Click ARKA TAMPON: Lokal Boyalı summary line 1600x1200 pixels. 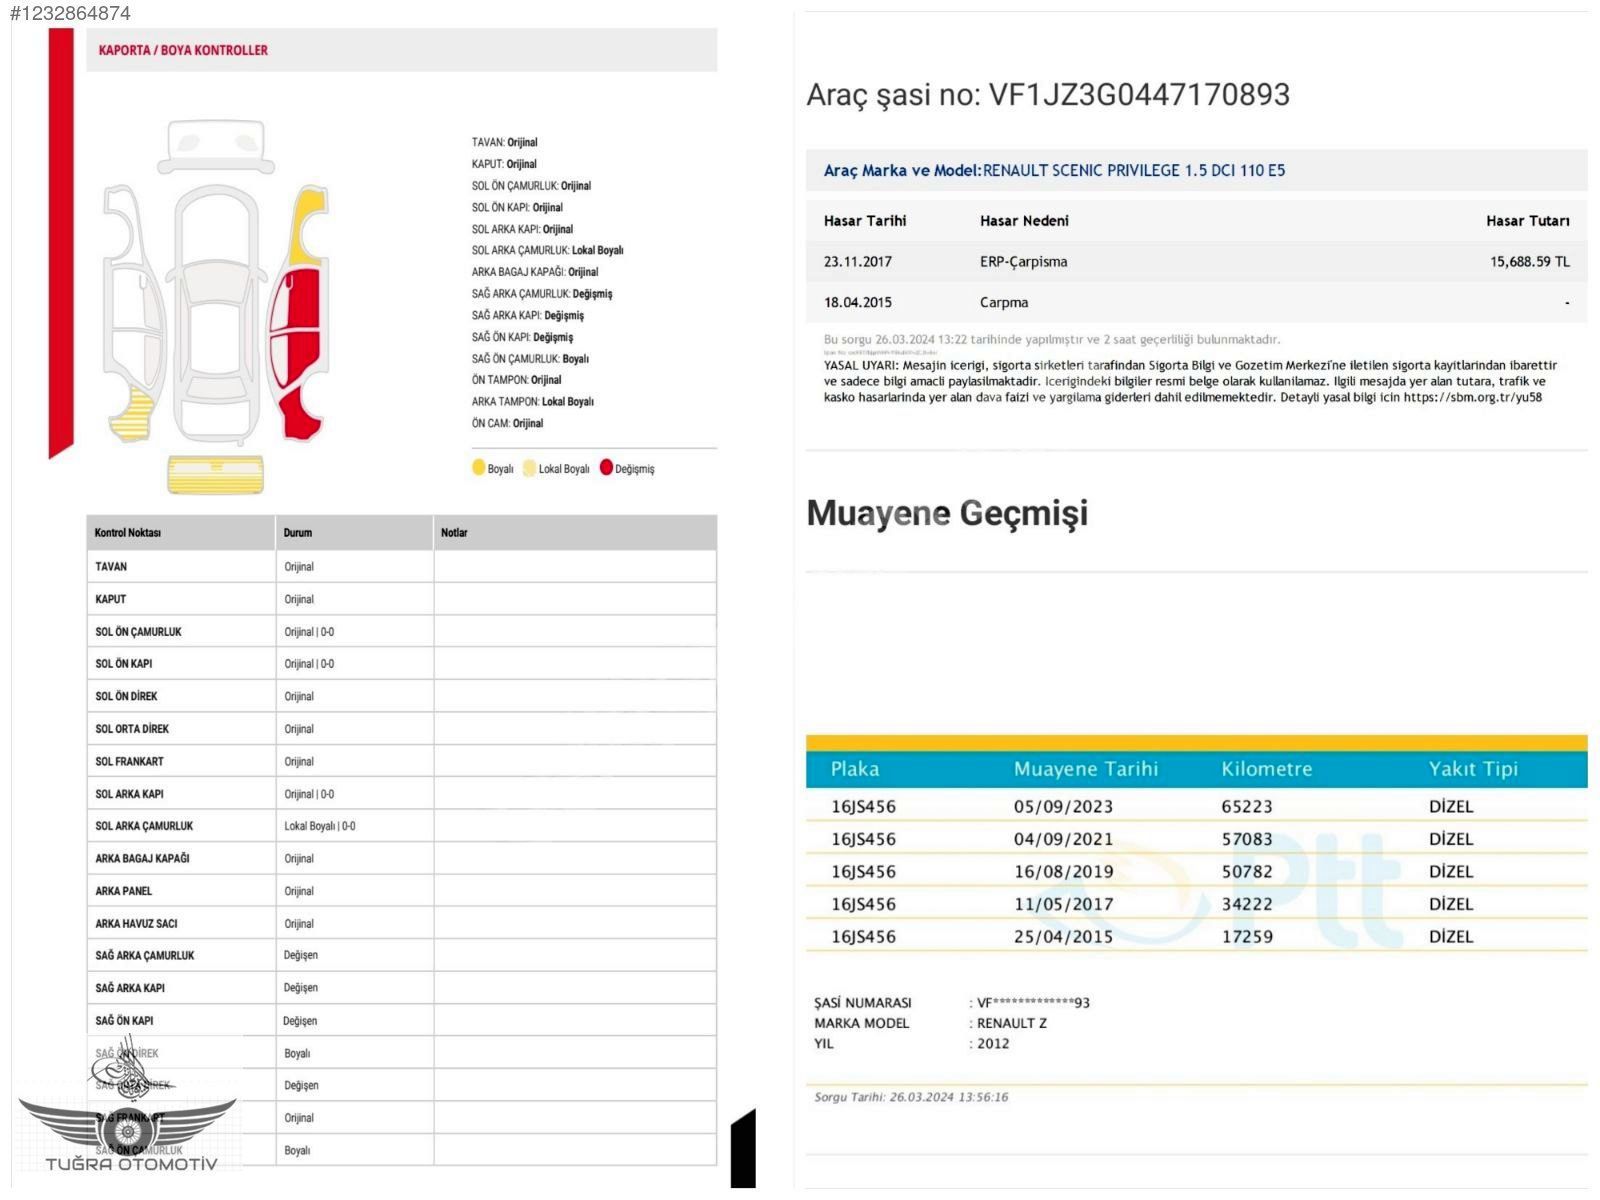click(532, 401)
